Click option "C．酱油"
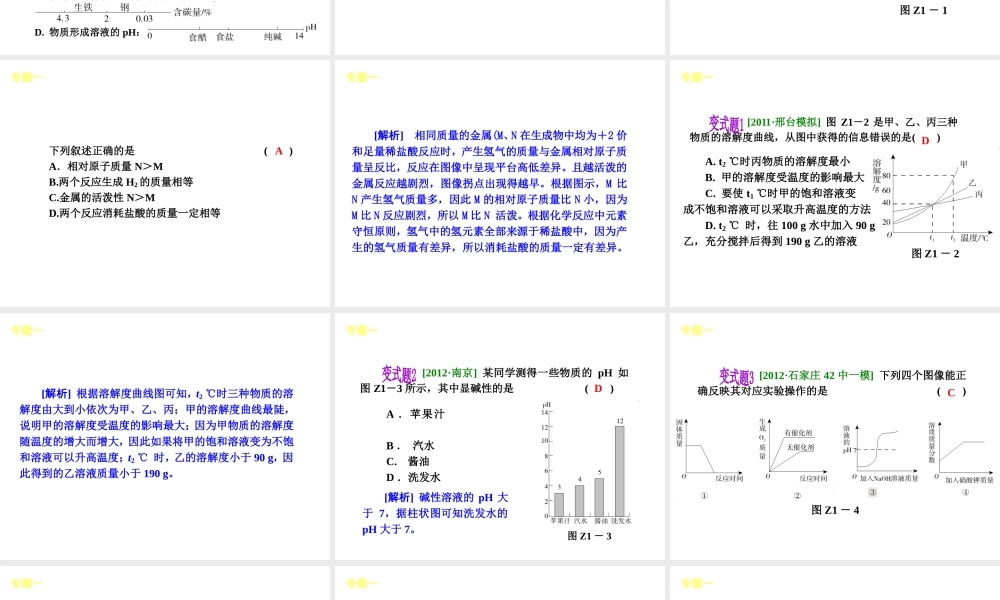 click(408, 461)
